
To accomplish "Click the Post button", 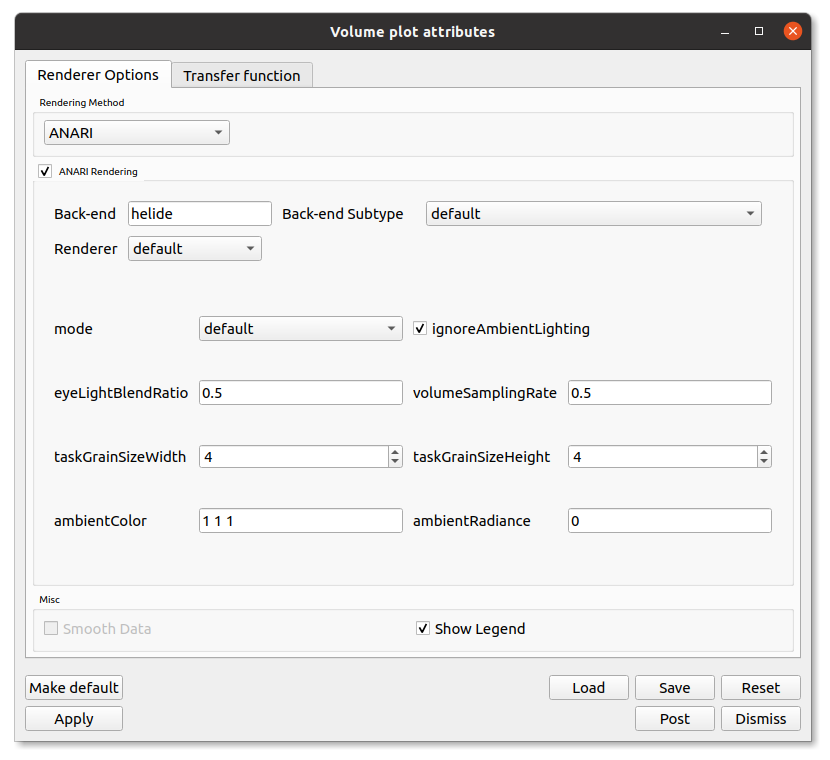I will pyautogui.click(x=675, y=719).
